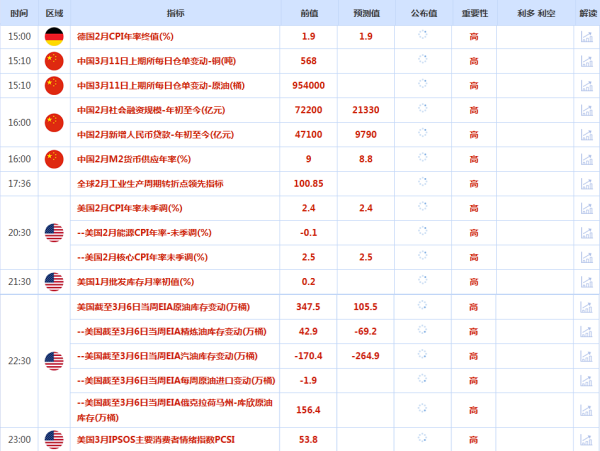The height and width of the screenshot is (451, 600).
Task: Open 德国2月CPI年率终值(%) indicator link
Action: tap(125, 37)
